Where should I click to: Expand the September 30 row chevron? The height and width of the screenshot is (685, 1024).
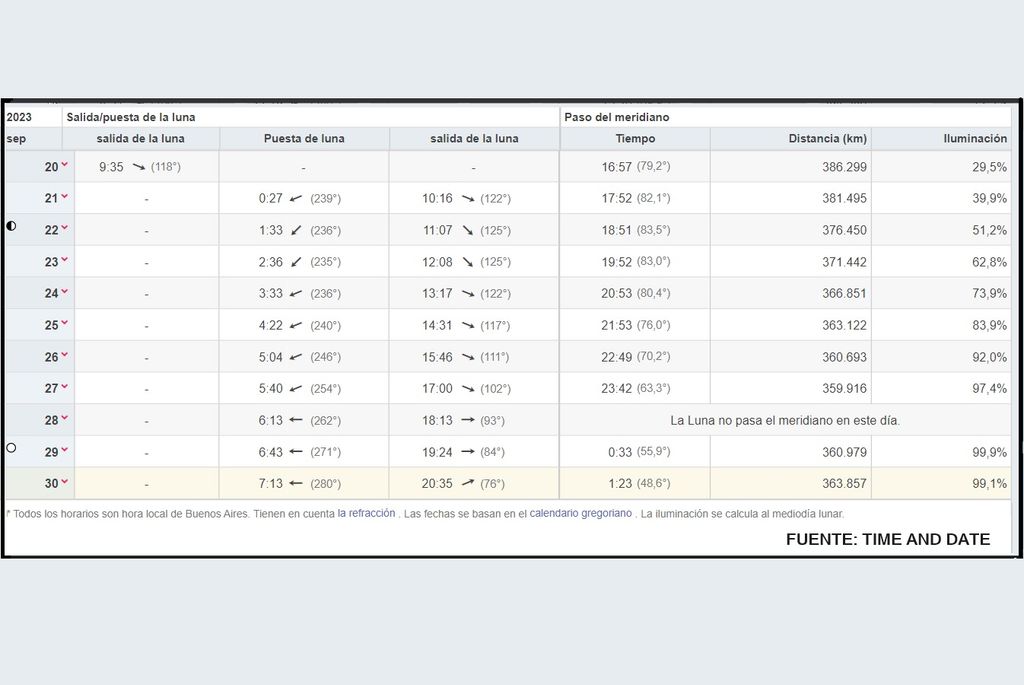coord(65,482)
